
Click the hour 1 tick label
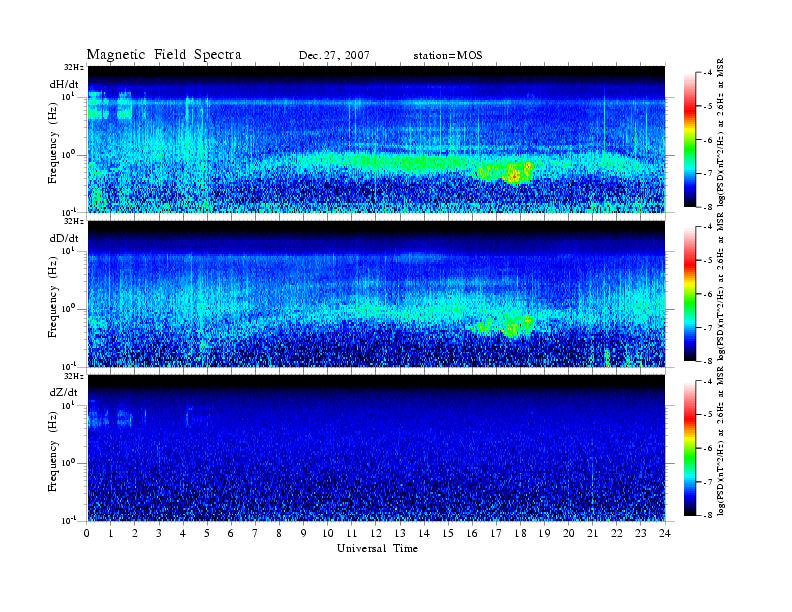coord(111,533)
